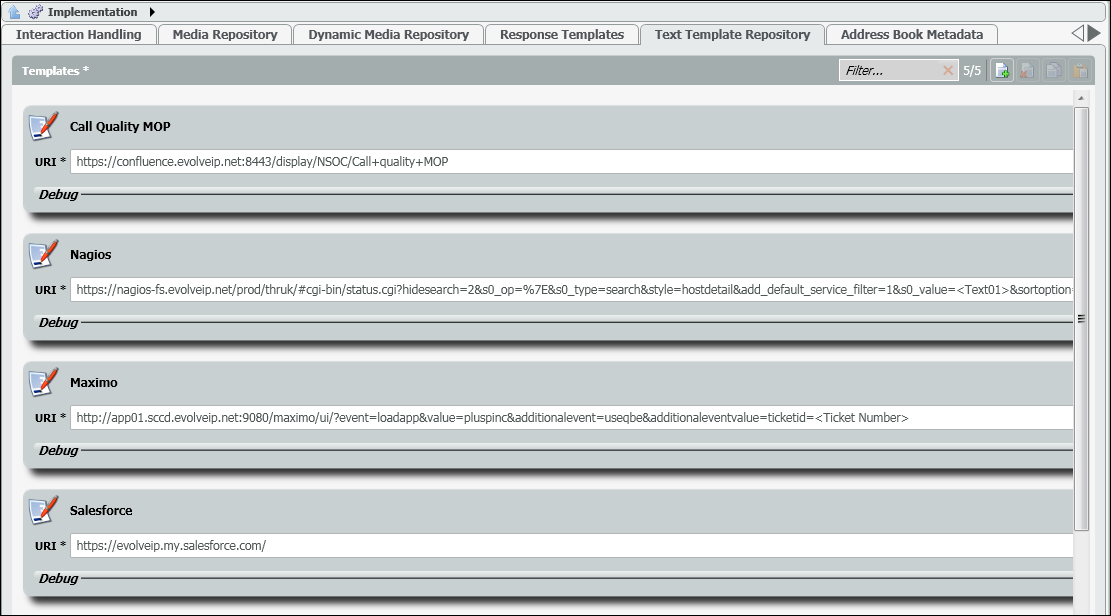Click the add new template icon
This screenshot has width=1111, height=616.
[x=1001, y=71]
